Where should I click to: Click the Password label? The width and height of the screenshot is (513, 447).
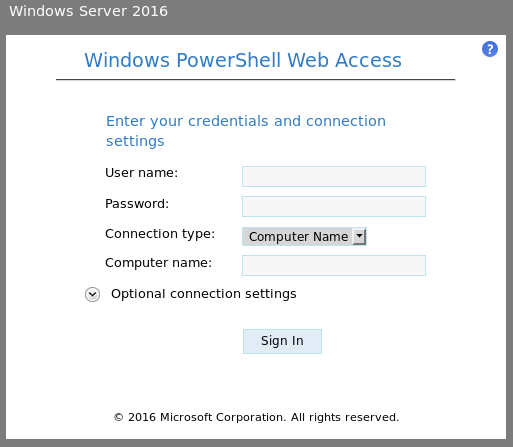[x=137, y=204]
